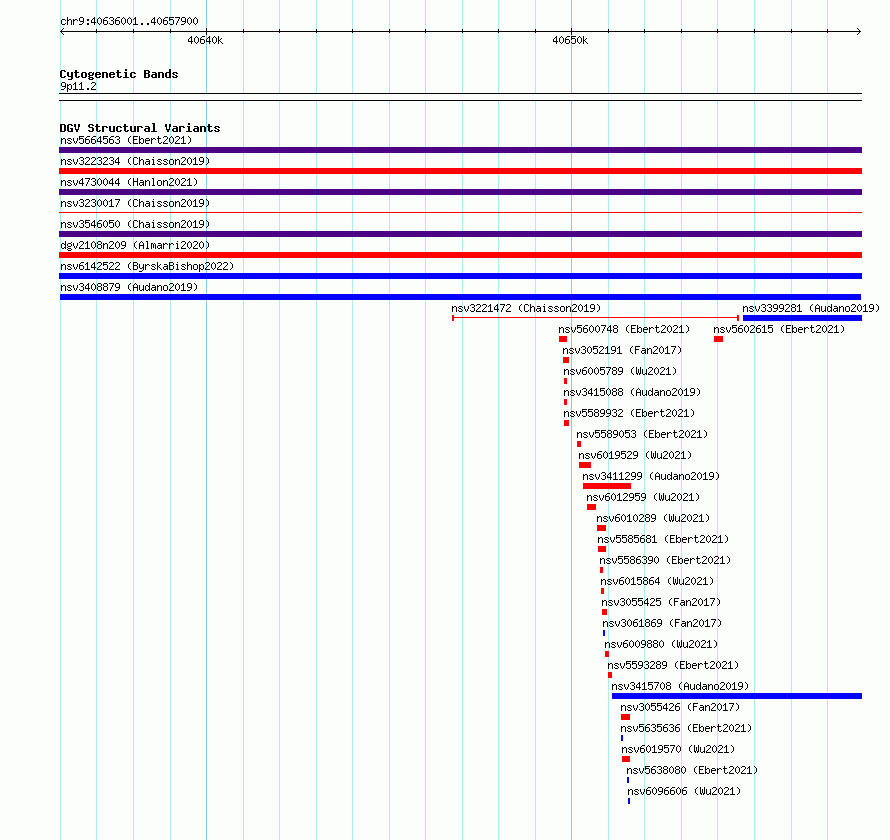Select the nsv3408879 (Audano2019) blue bar
The height and width of the screenshot is (840, 890).
coord(460,297)
